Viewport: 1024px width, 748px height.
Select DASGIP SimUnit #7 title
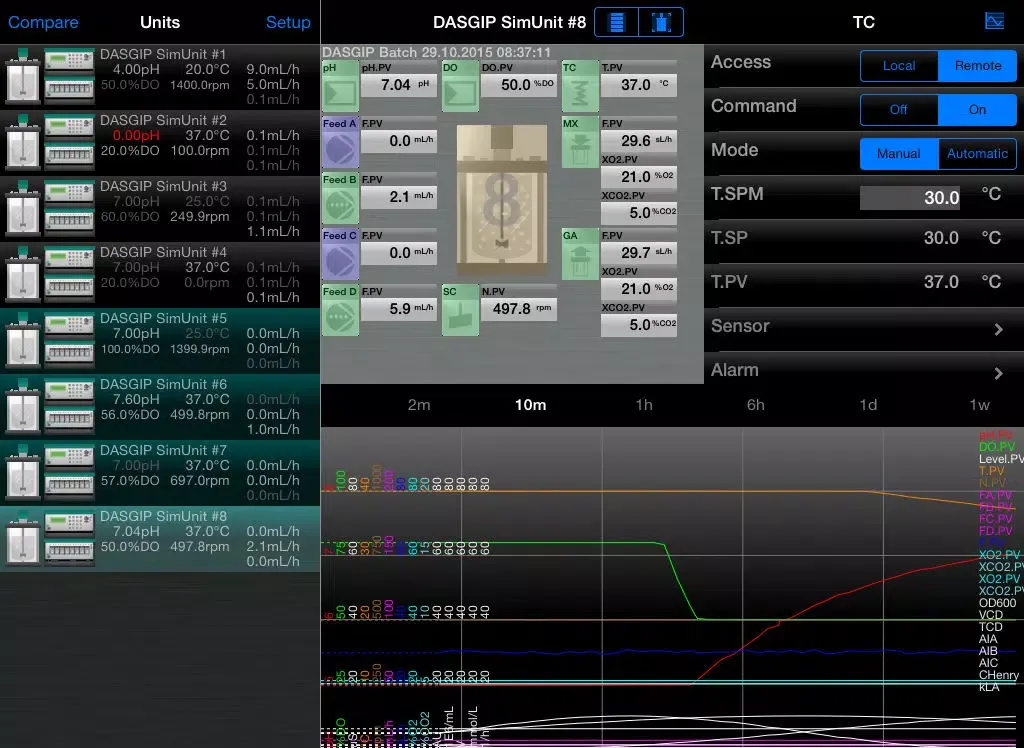[x=163, y=450]
